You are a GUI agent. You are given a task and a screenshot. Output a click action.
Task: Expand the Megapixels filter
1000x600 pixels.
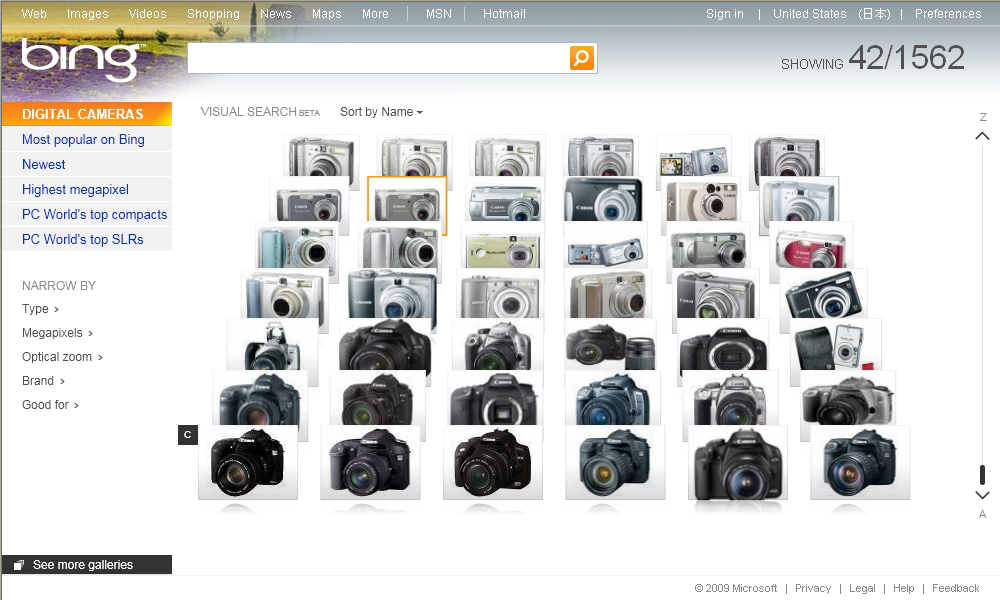[57, 333]
